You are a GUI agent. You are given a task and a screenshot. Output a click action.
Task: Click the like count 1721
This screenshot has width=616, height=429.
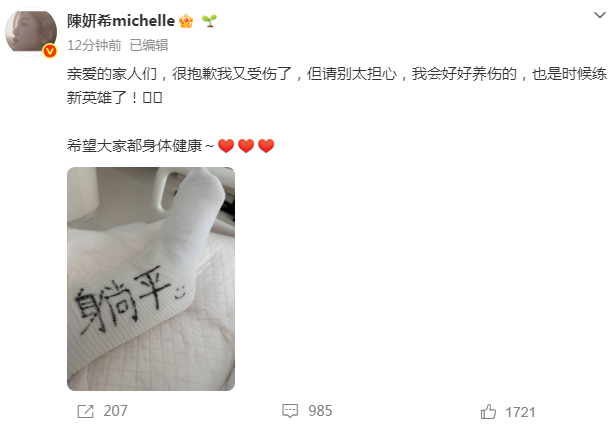(520, 412)
